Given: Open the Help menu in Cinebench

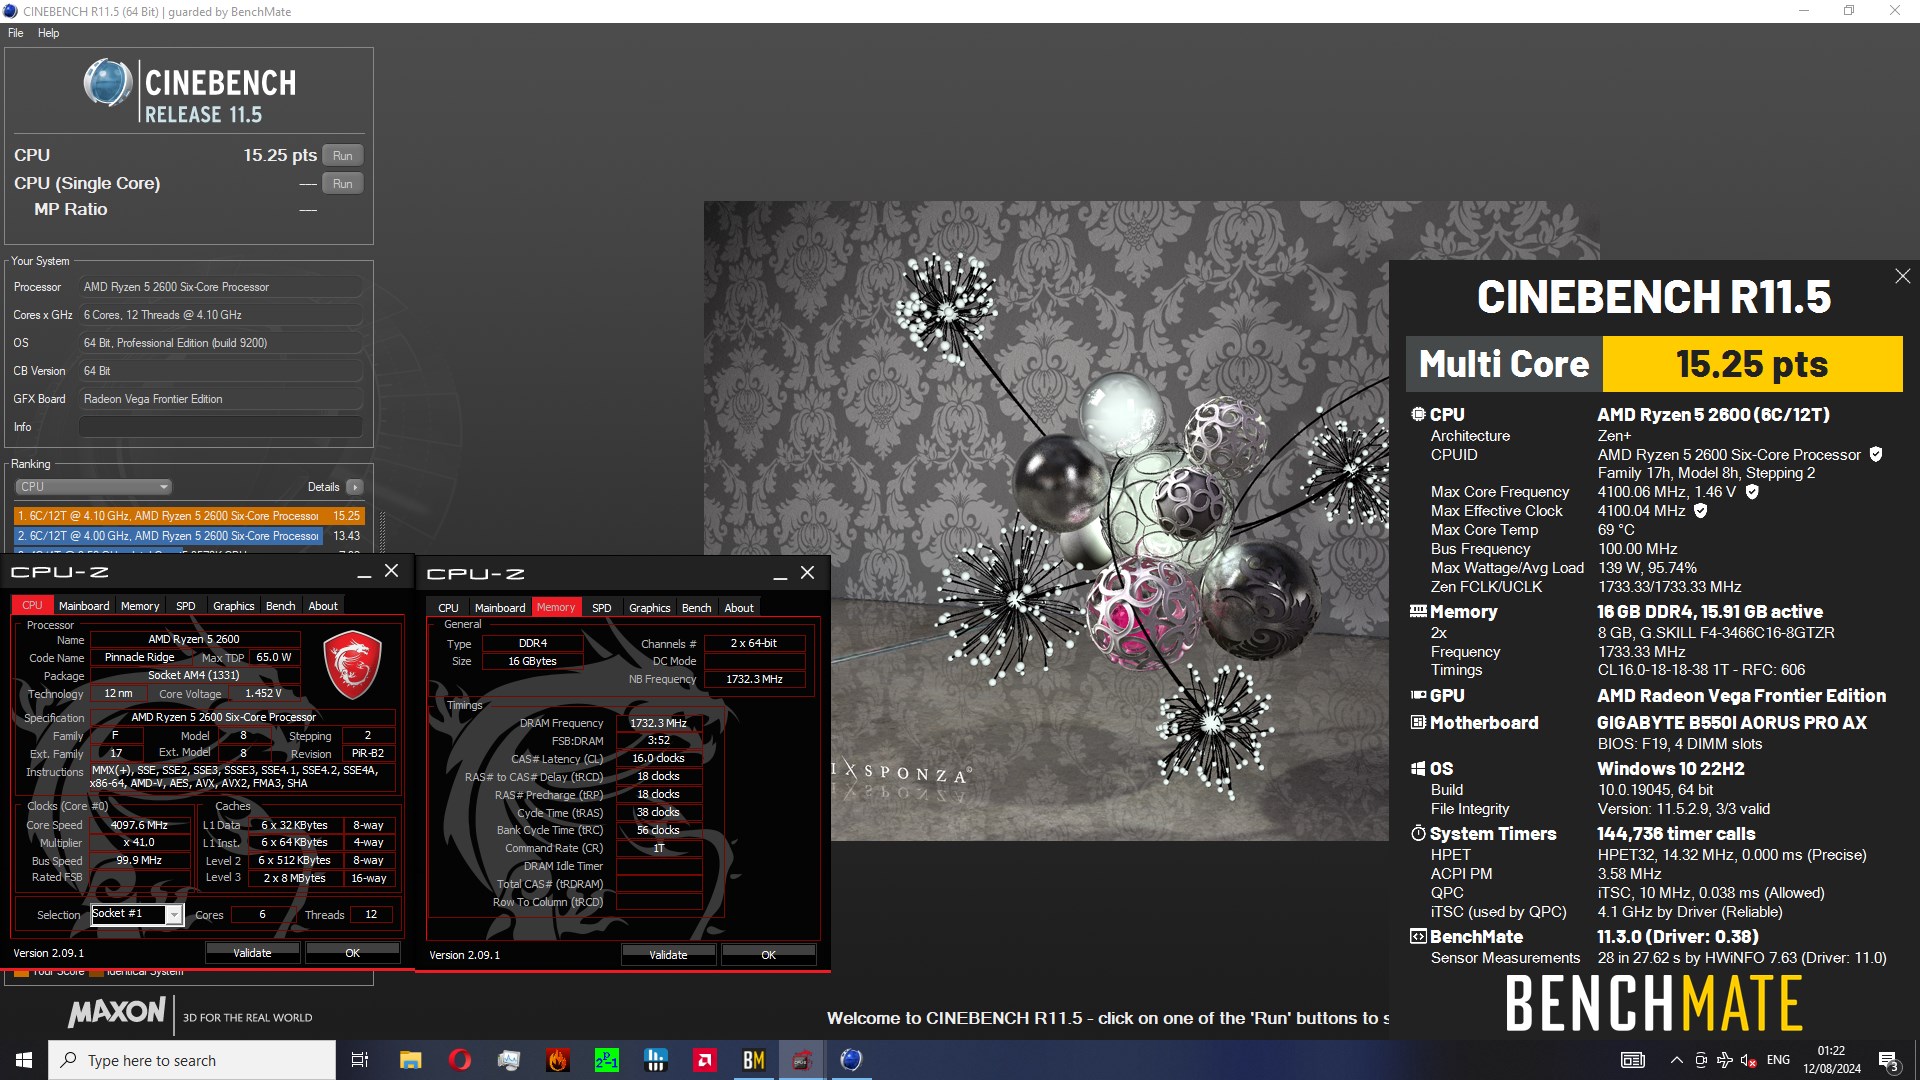Looking at the screenshot, I should [x=48, y=33].
